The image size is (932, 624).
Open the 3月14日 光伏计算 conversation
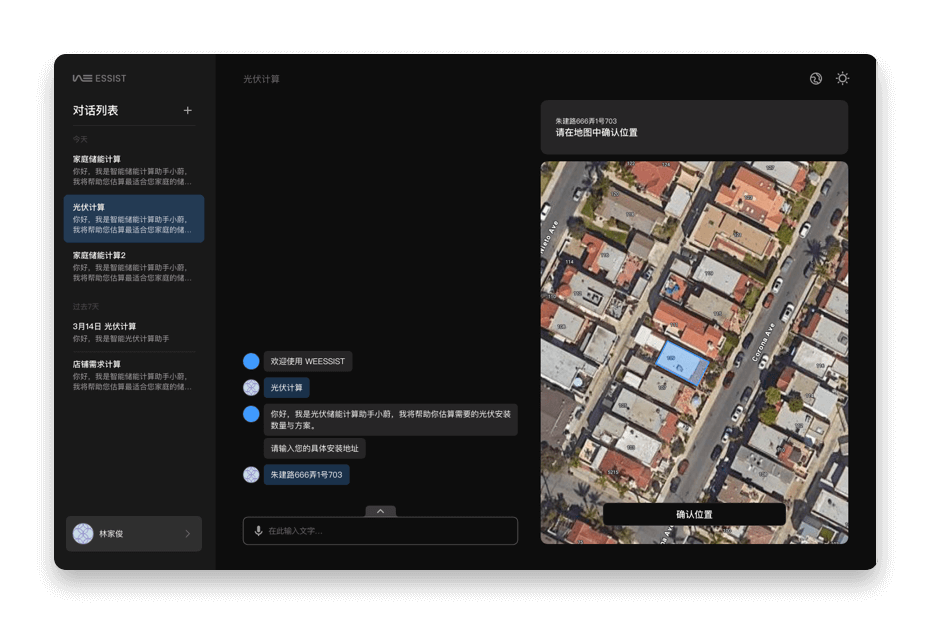click(134, 332)
